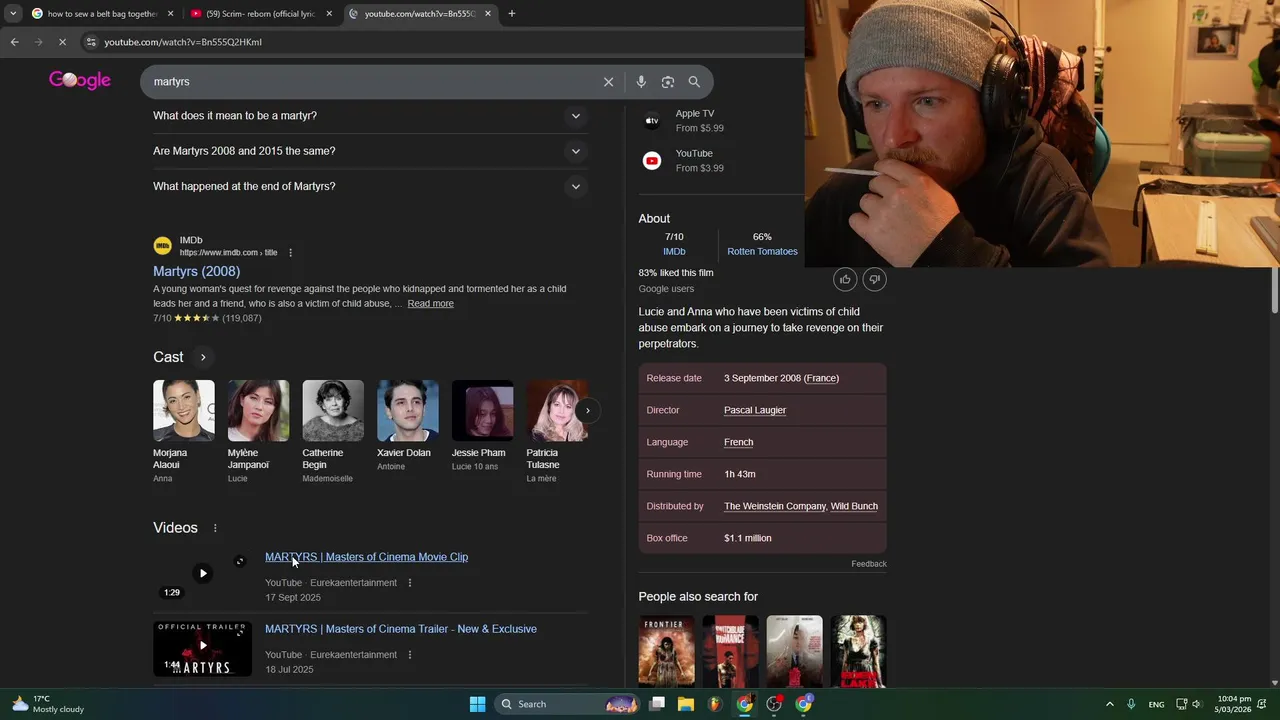Open 'Masters of Cinema Trailer - New & Exclusive' link
Viewport: 1280px width, 720px height.
(401, 629)
